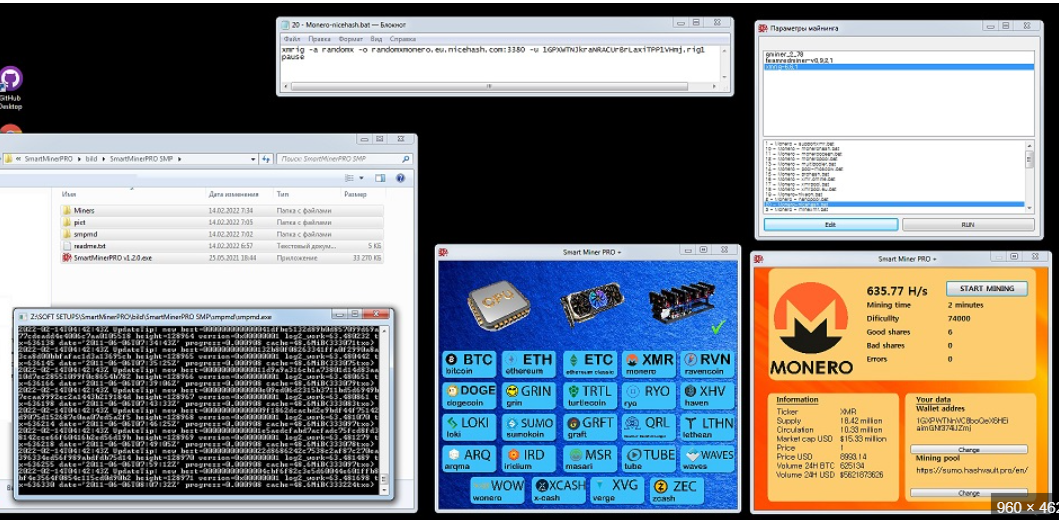Open the Explorer view options dropdown arrow

pyautogui.click(x=361, y=178)
